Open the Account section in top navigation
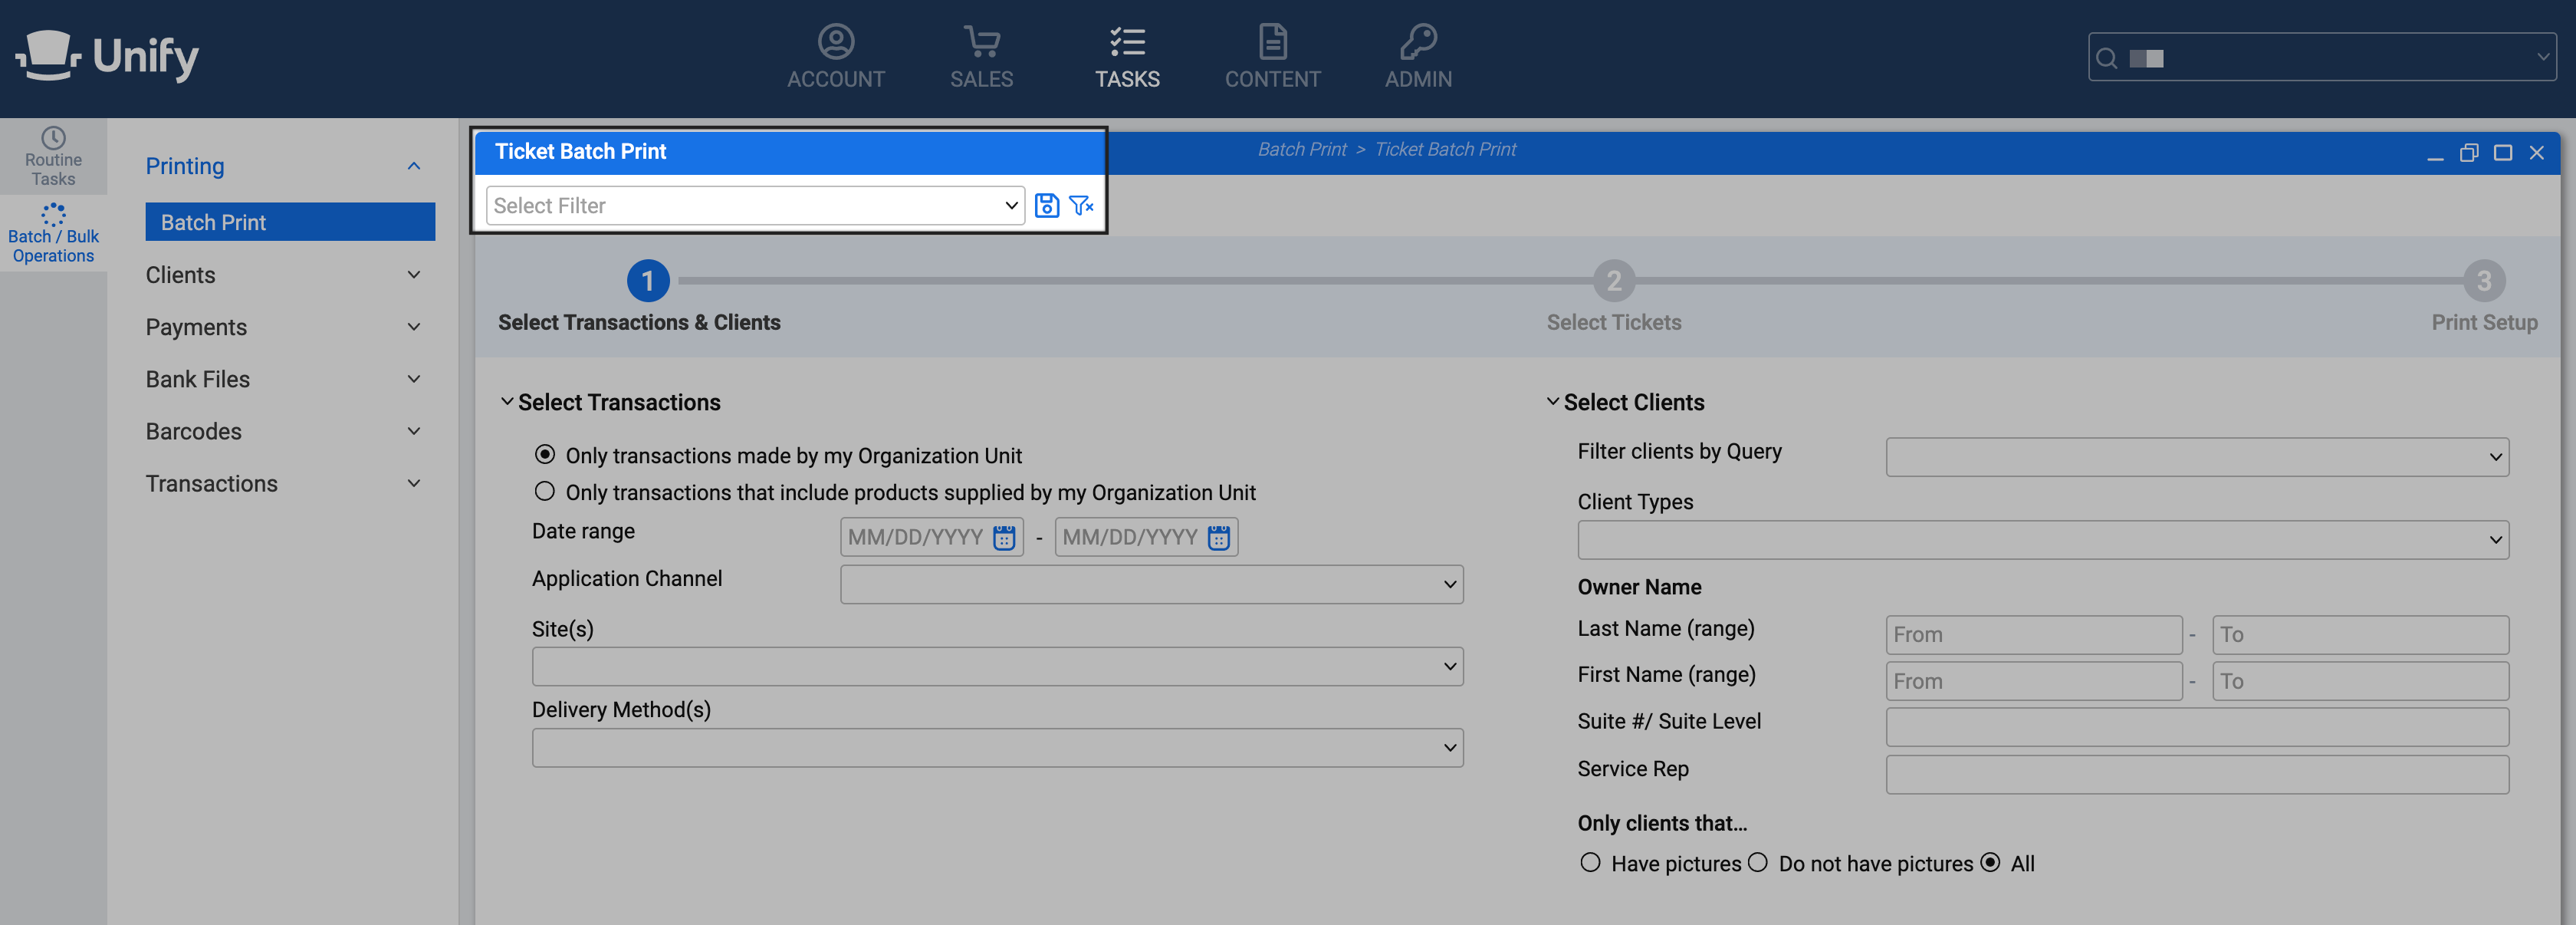Image resolution: width=2576 pixels, height=925 pixels. 835,57
